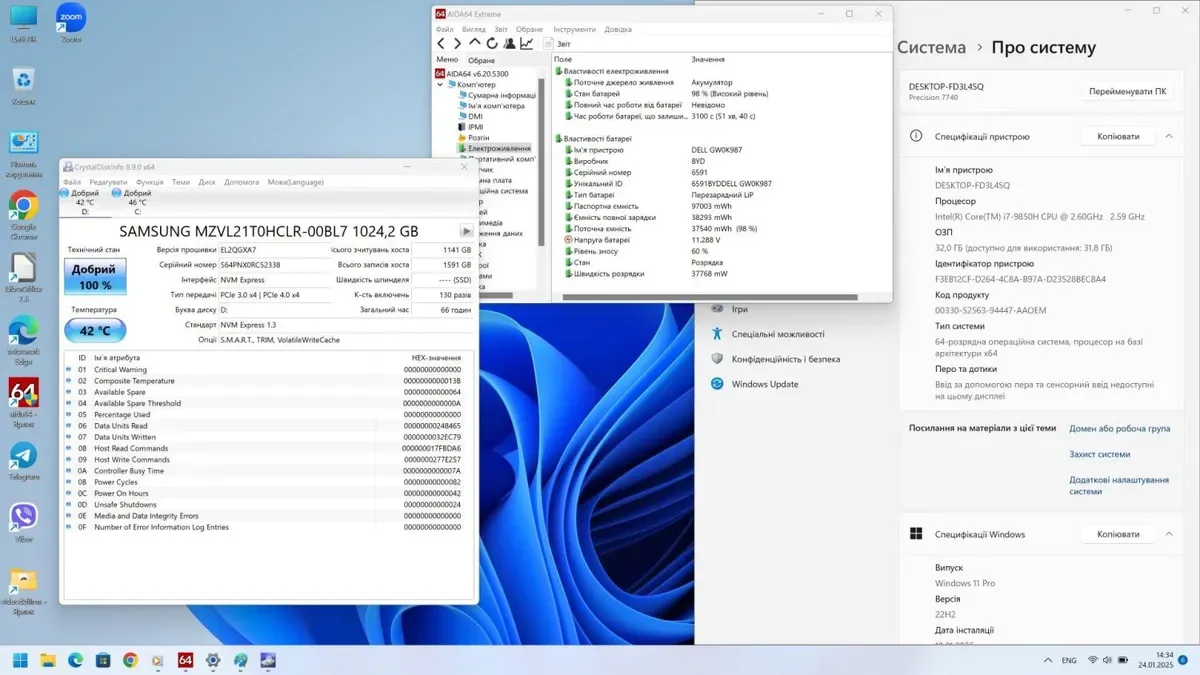1200x675 pixels.
Task: Collapse the Комп'ютер tree node in AIDA64
Action: [440, 85]
